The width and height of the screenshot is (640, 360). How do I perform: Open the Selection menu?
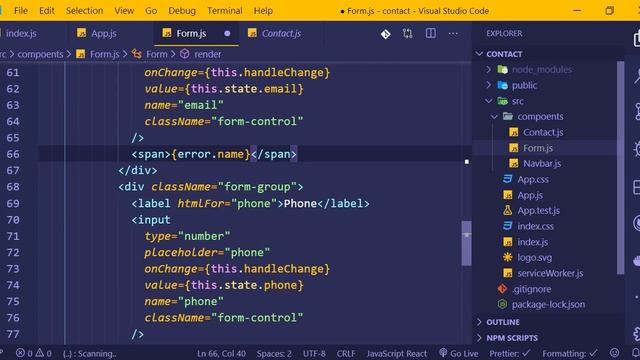(x=84, y=11)
